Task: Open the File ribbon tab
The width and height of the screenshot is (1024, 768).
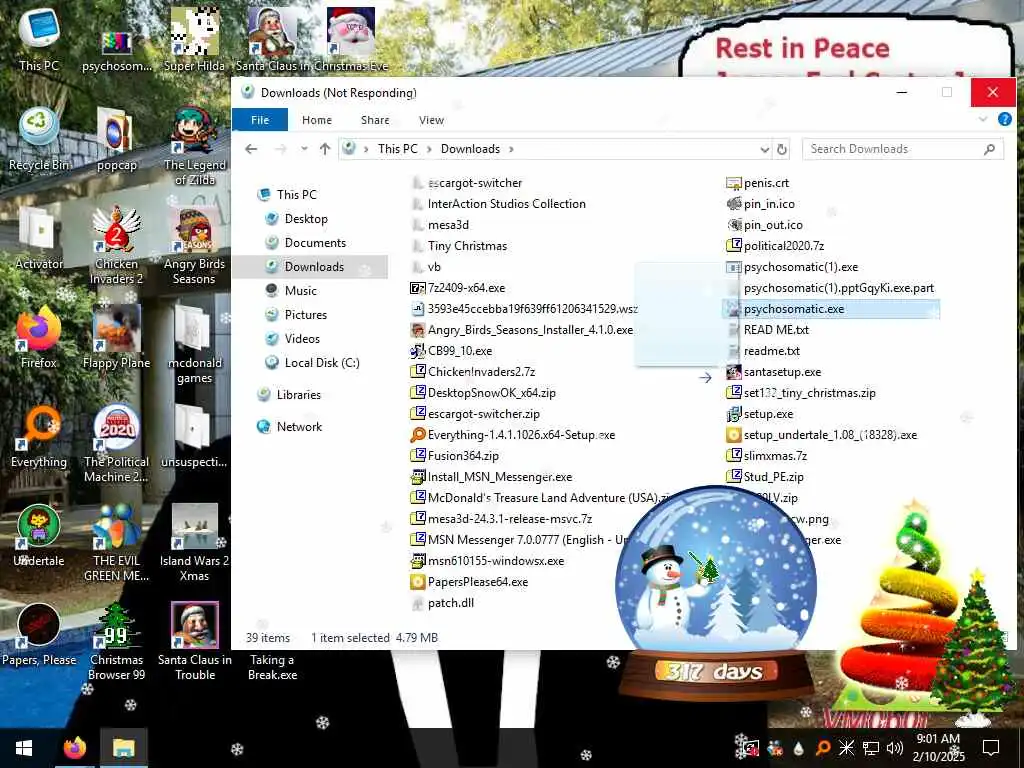Action: tap(260, 120)
